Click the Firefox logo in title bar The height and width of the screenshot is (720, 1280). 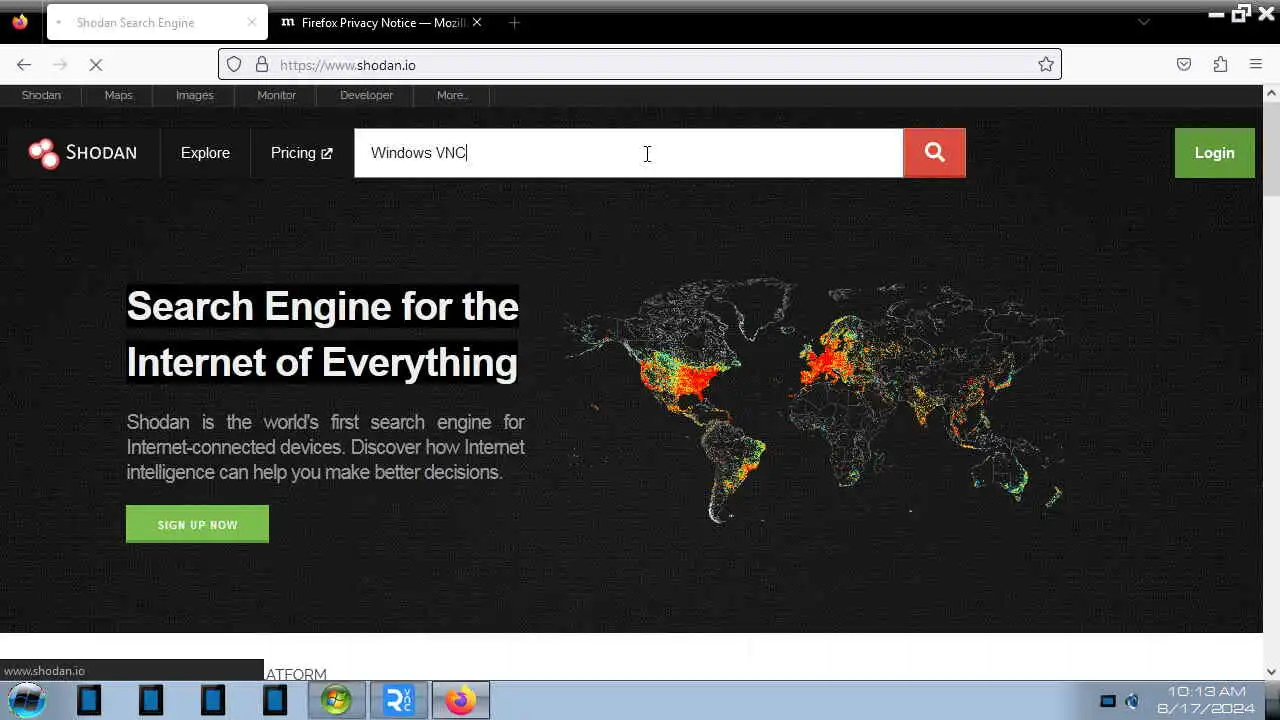pos(20,21)
